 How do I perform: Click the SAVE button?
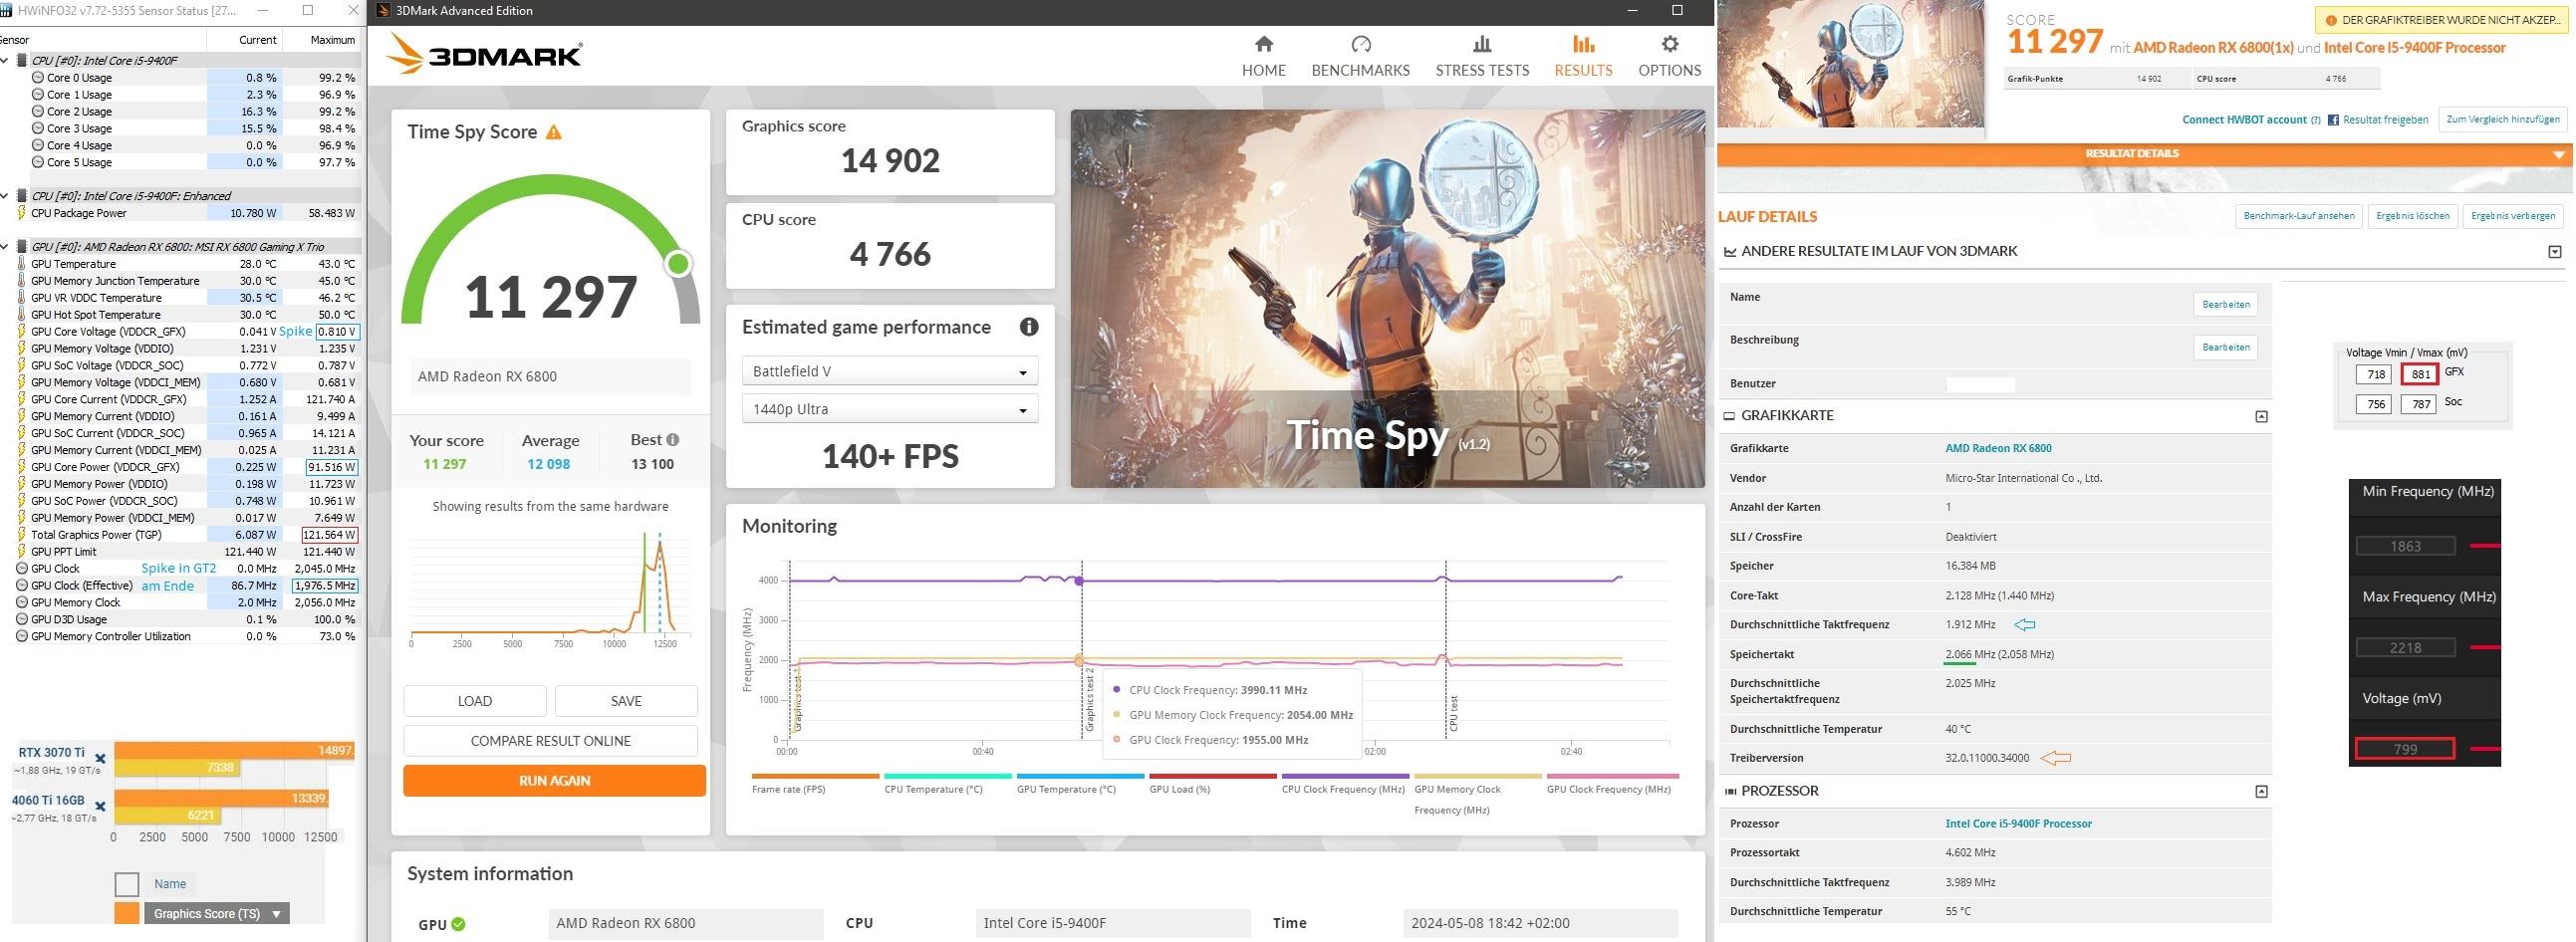coord(626,701)
